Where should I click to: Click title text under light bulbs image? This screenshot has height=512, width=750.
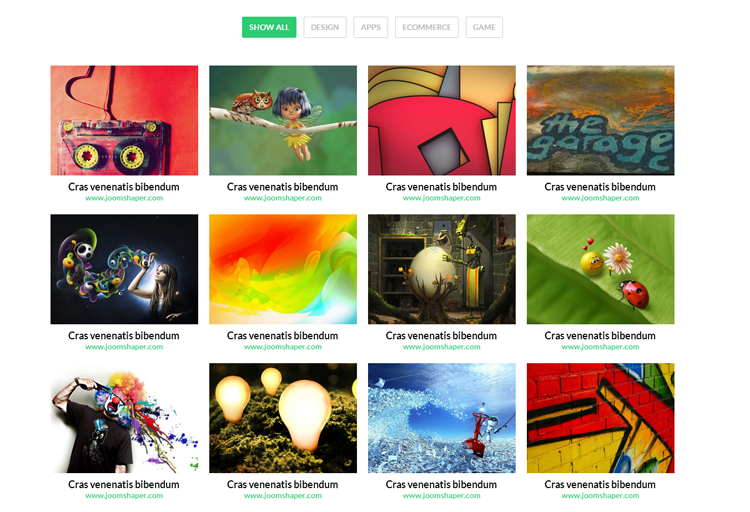click(283, 484)
